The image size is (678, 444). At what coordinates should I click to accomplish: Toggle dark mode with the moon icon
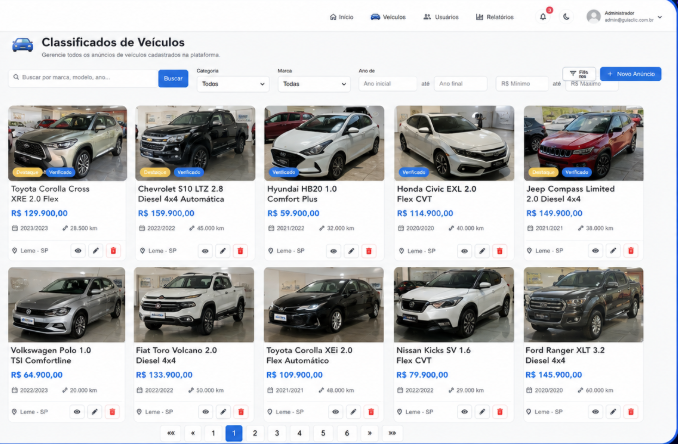tap(566, 17)
